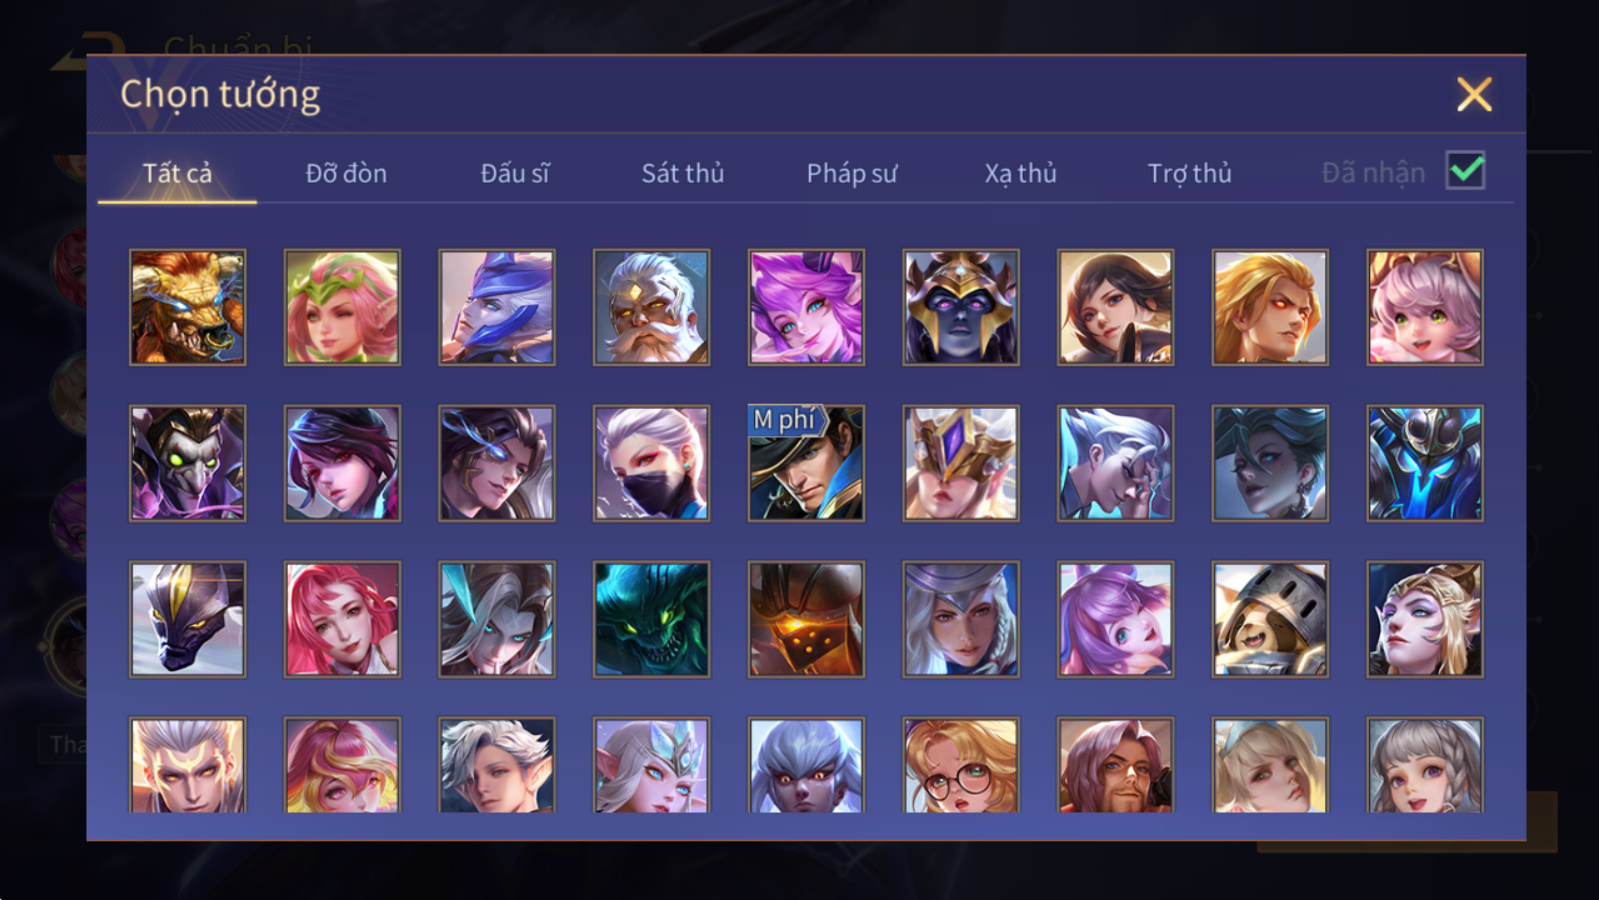The height and width of the screenshot is (900, 1599).
Task: Pick the pink-haired girl with green leaves
Action: click(x=342, y=307)
